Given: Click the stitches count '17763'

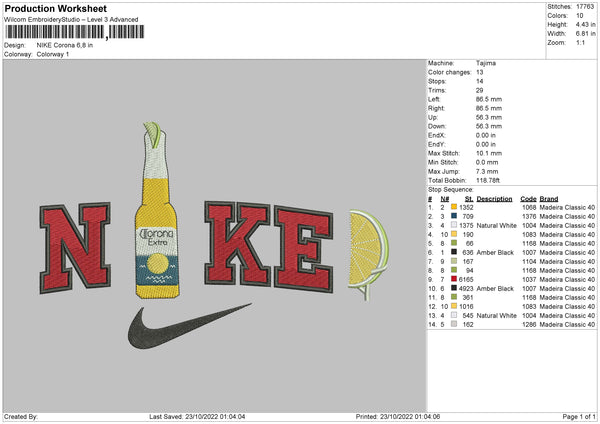Looking at the screenshot, I should [x=585, y=7].
